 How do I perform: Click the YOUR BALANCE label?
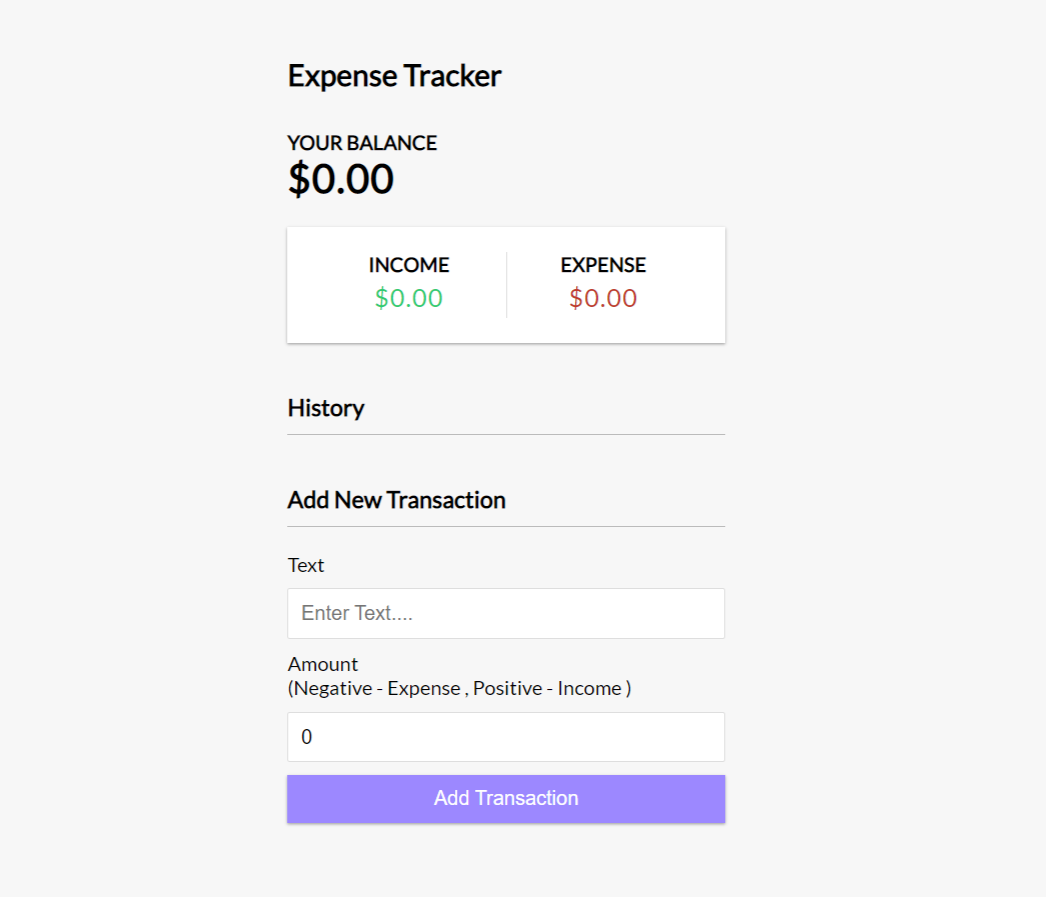tap(362, 143)
